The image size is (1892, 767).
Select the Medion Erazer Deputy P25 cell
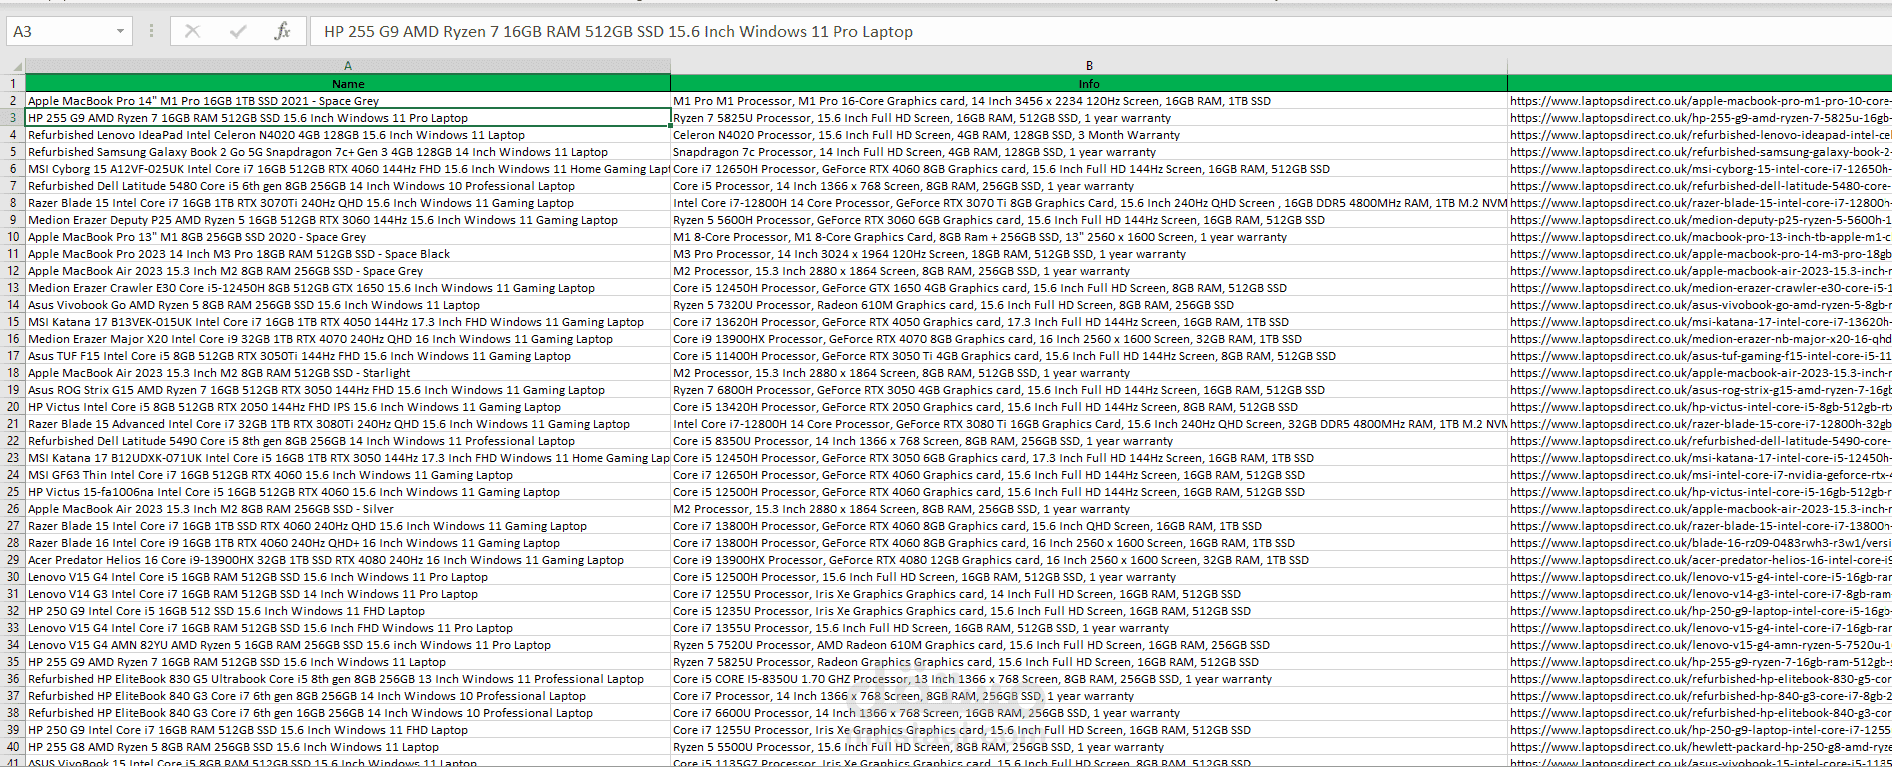click(348, 220)
